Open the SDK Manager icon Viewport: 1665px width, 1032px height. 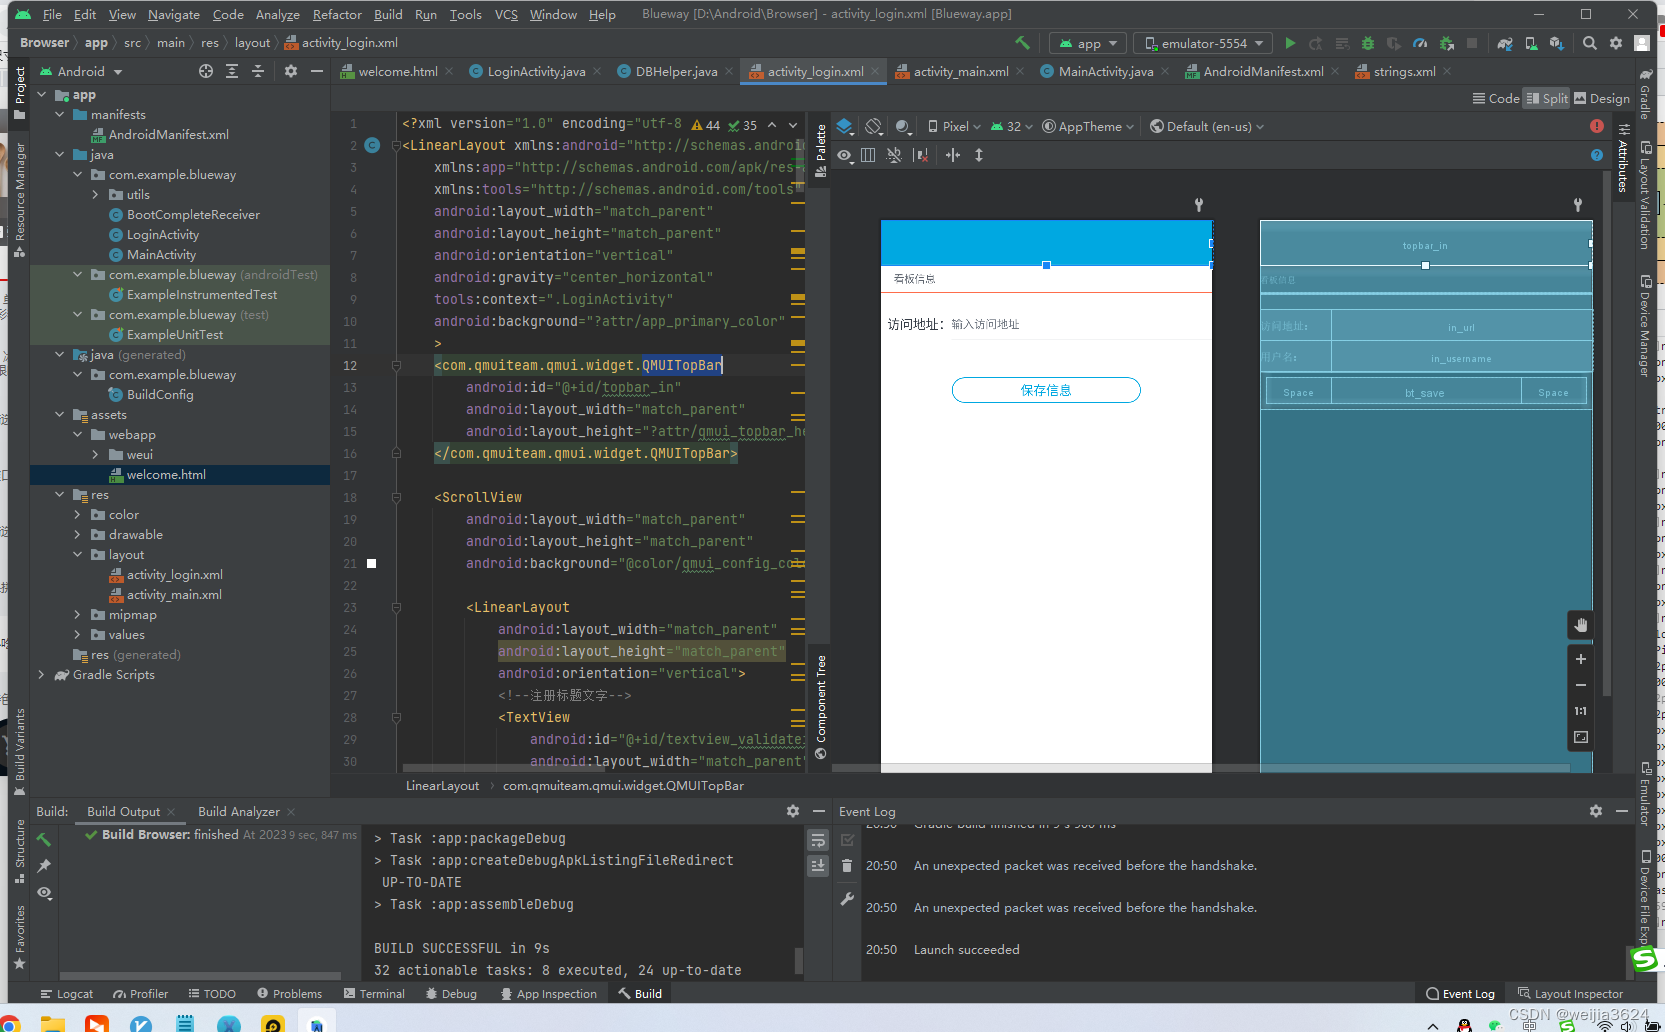1557,43
